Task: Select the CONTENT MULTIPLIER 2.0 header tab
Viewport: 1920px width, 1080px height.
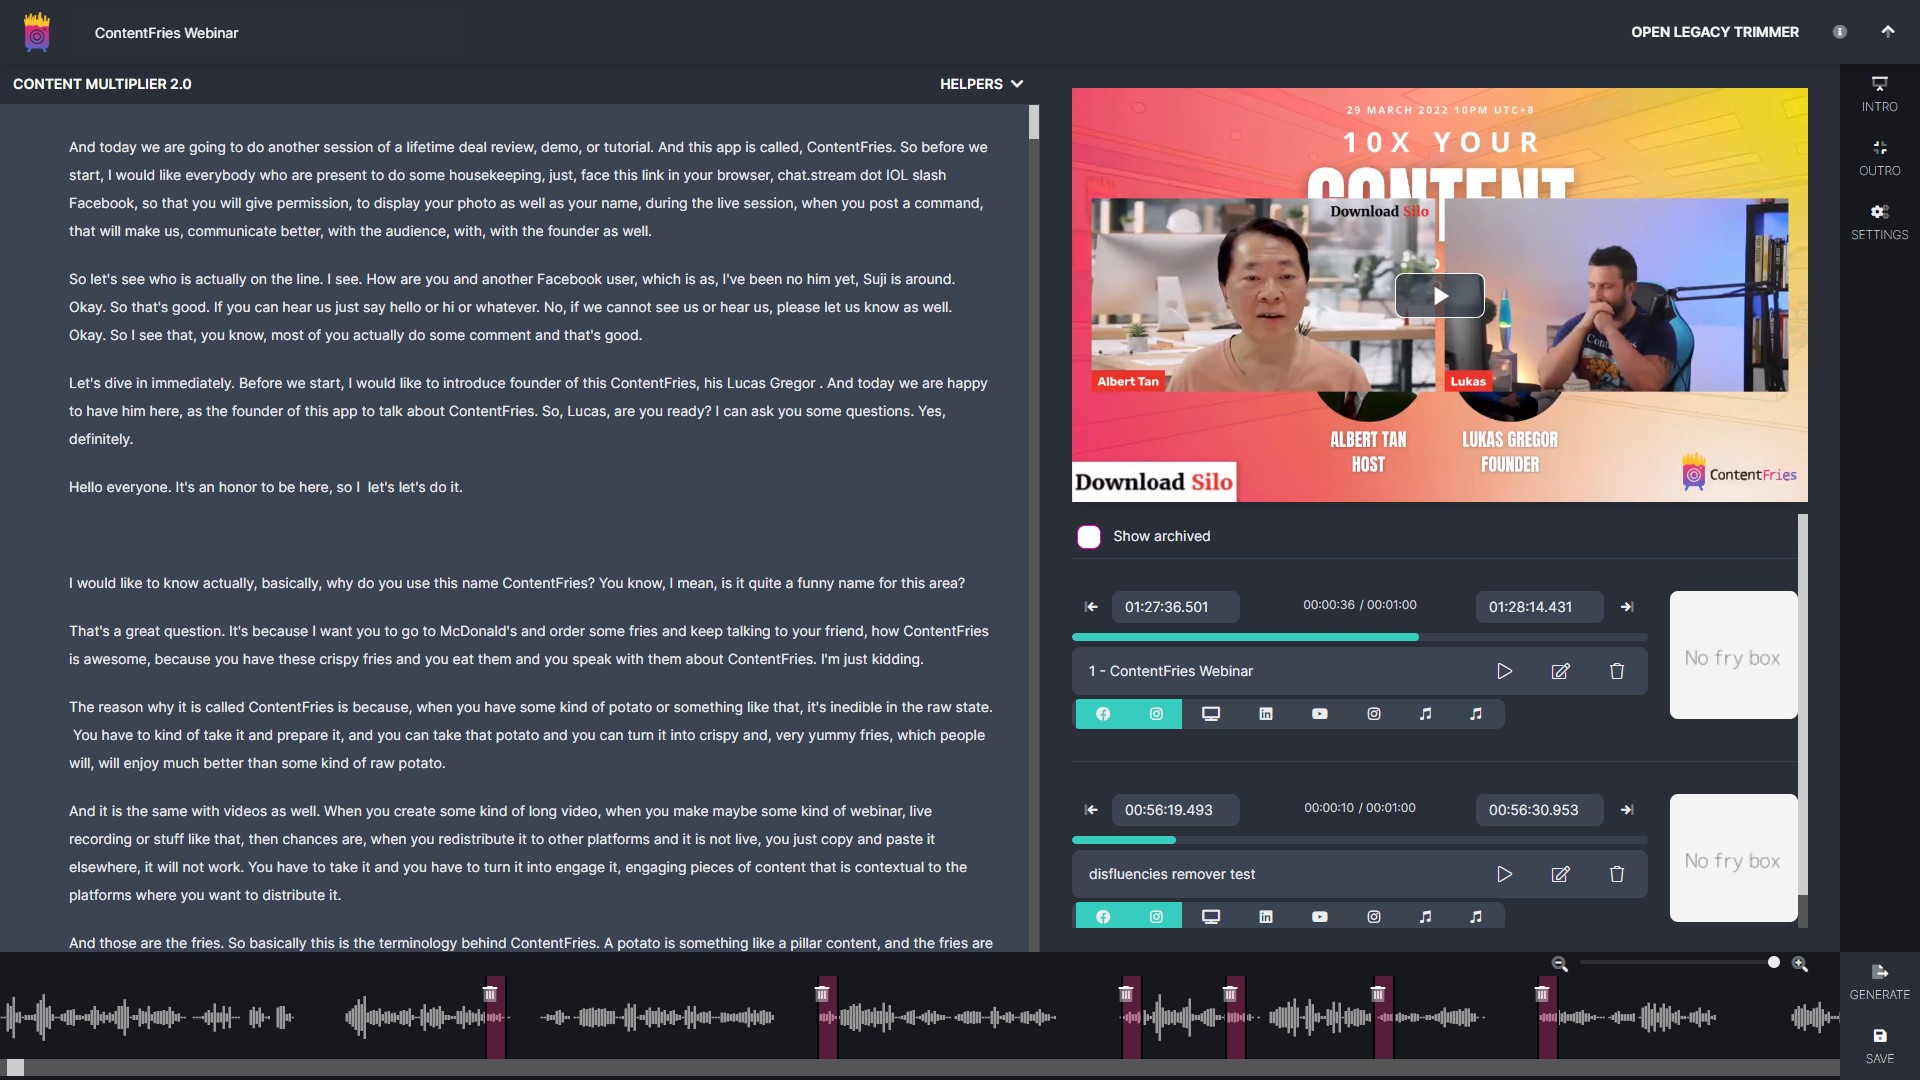Action: [102, 84]
